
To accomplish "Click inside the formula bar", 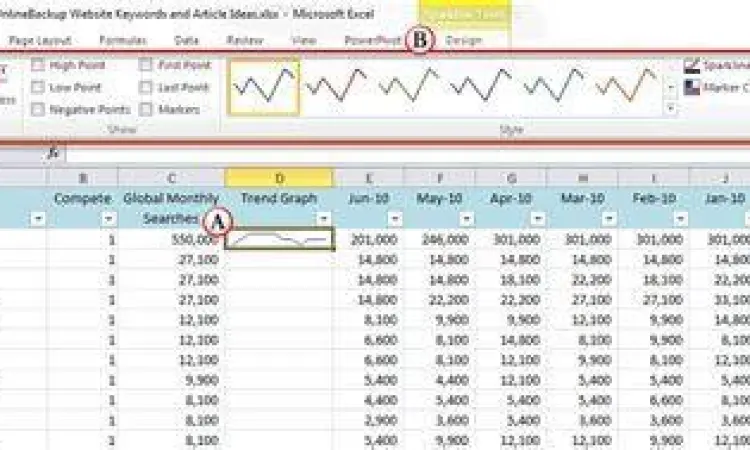I will tap(407, 154).
